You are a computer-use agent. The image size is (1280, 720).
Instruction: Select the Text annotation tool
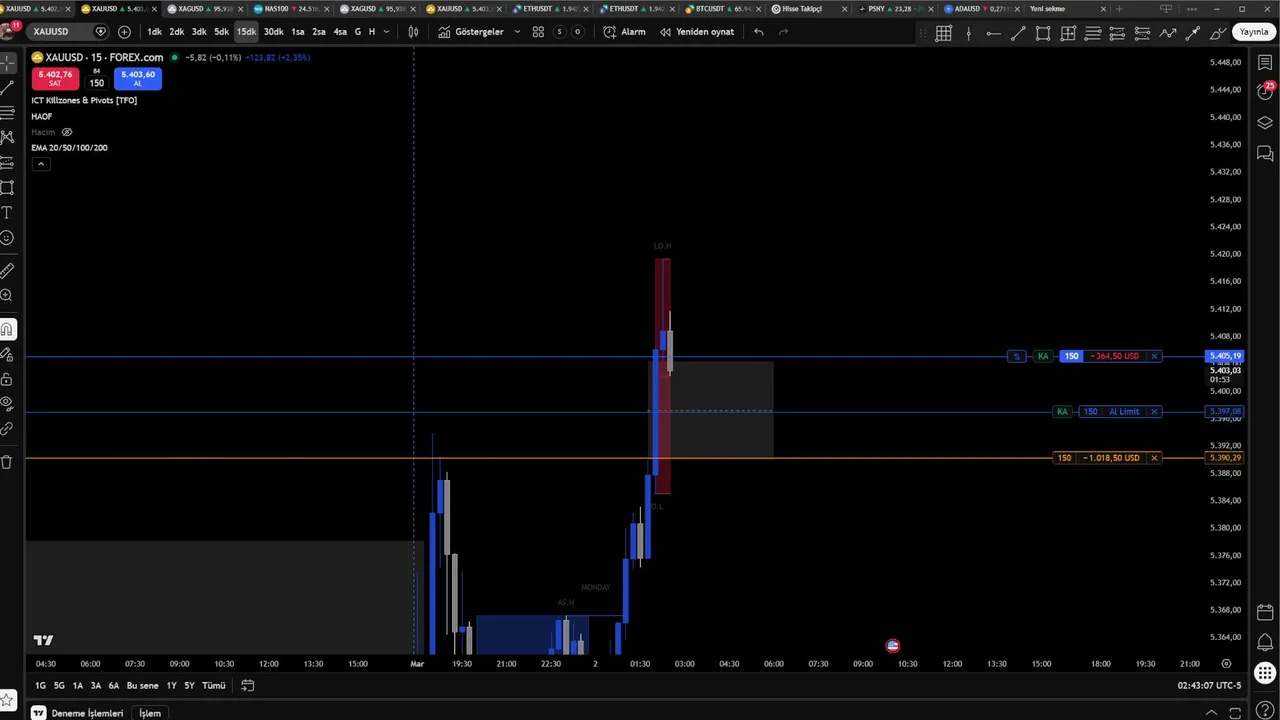[x=7, y=212]
